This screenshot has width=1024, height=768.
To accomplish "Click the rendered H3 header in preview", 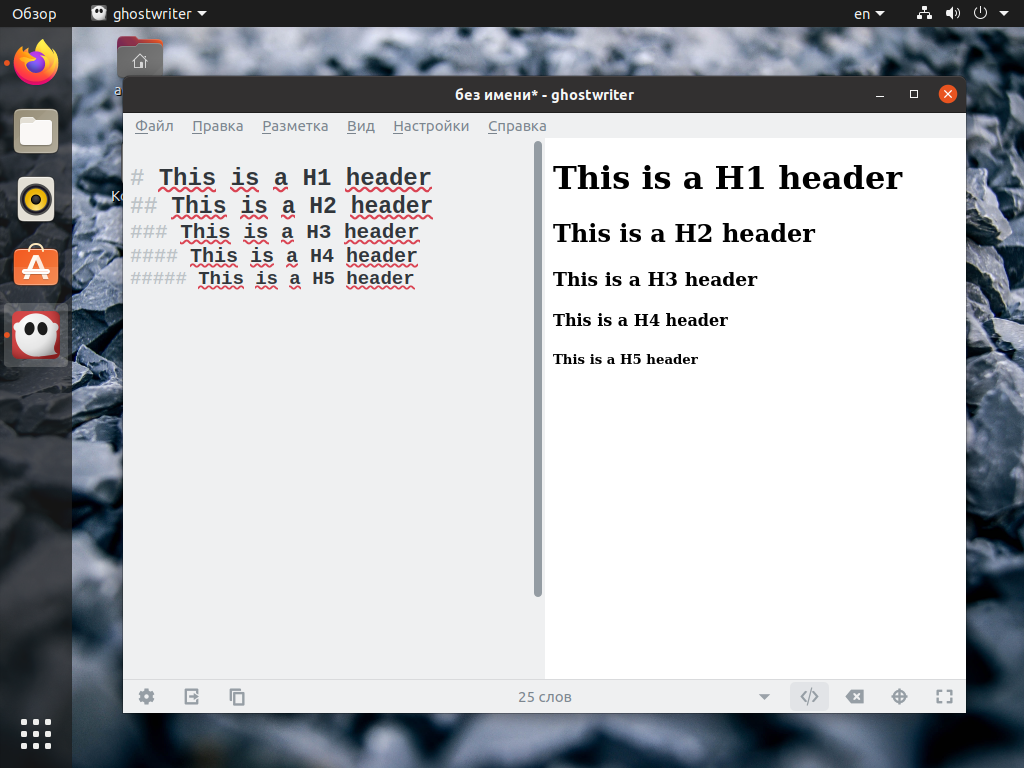I will click(x=655, y=280).
